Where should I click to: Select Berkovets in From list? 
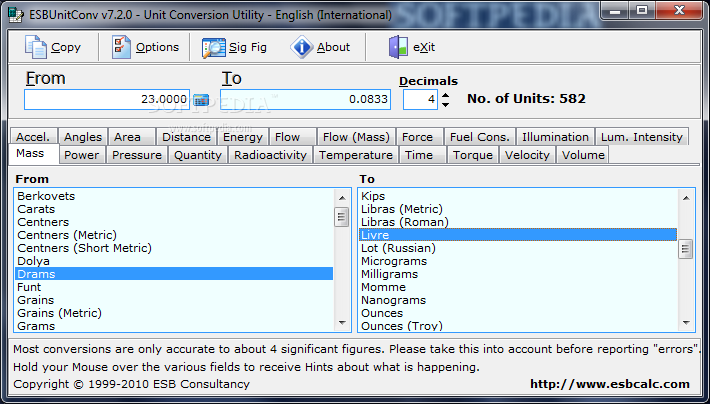coord(174,196)
